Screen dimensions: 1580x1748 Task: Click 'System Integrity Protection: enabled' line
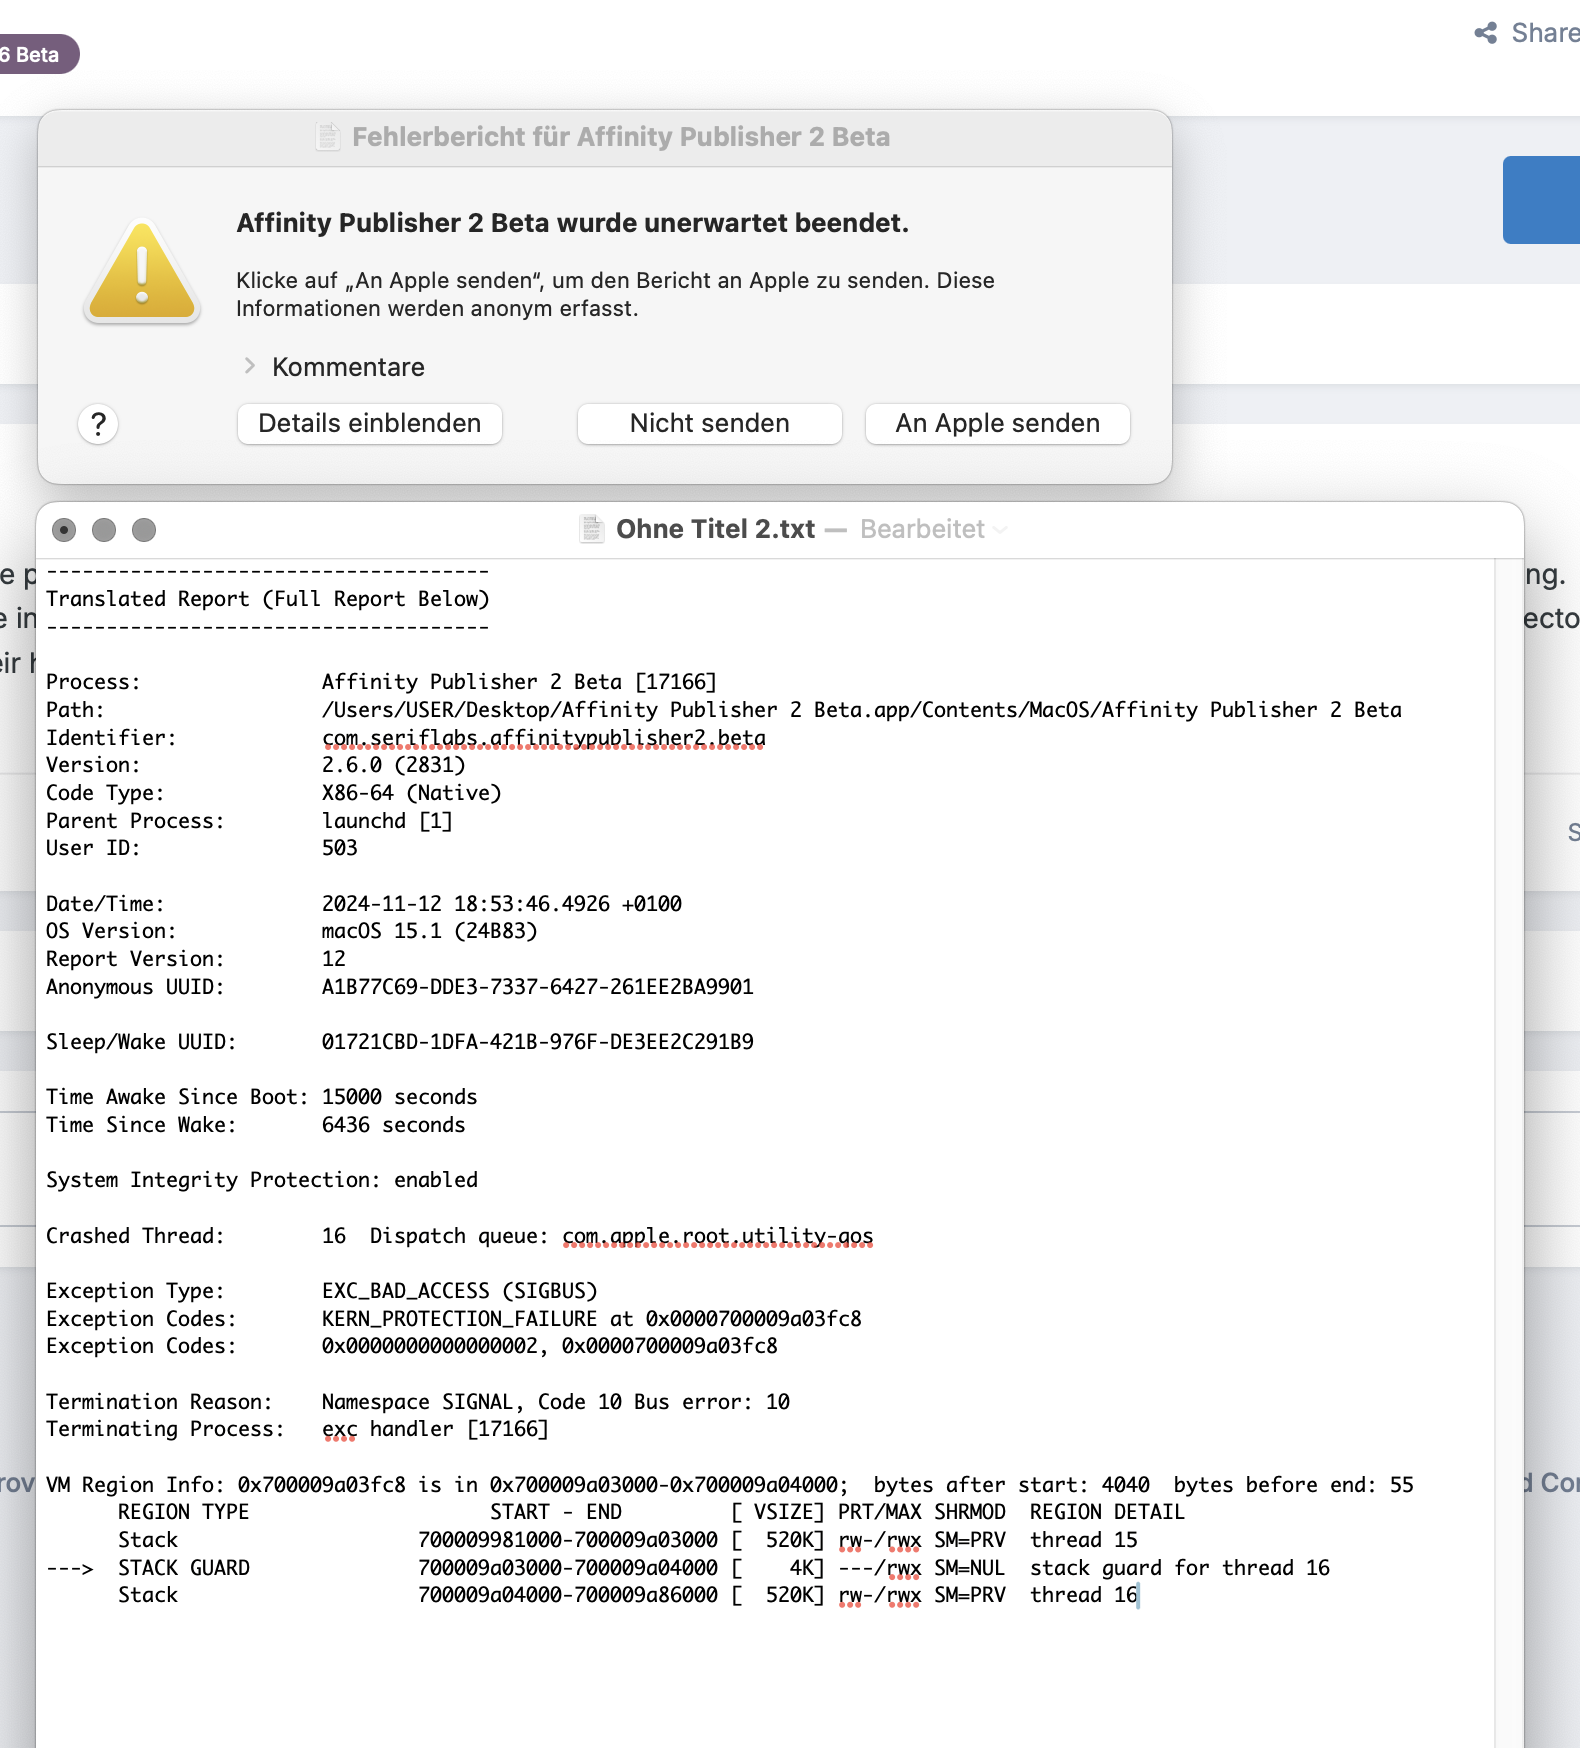tap(262, 1179)
